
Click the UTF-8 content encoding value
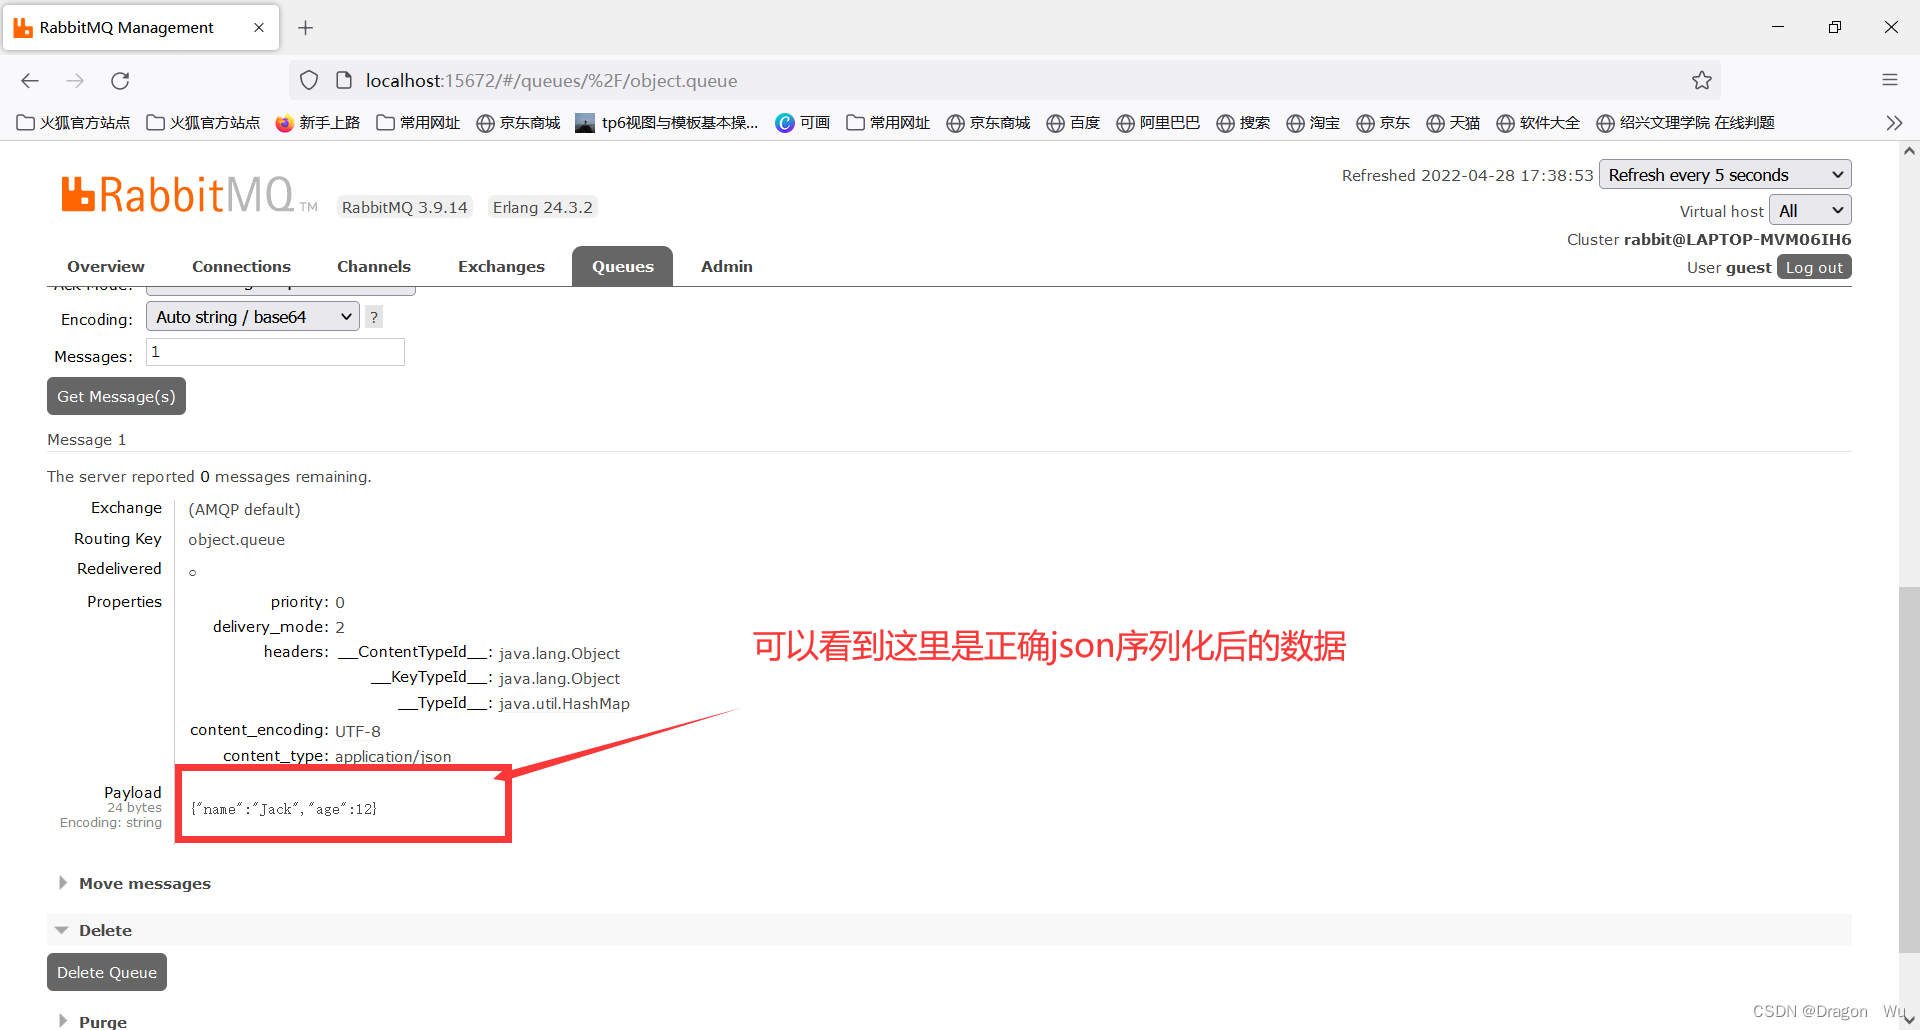(x=357, y=732)
